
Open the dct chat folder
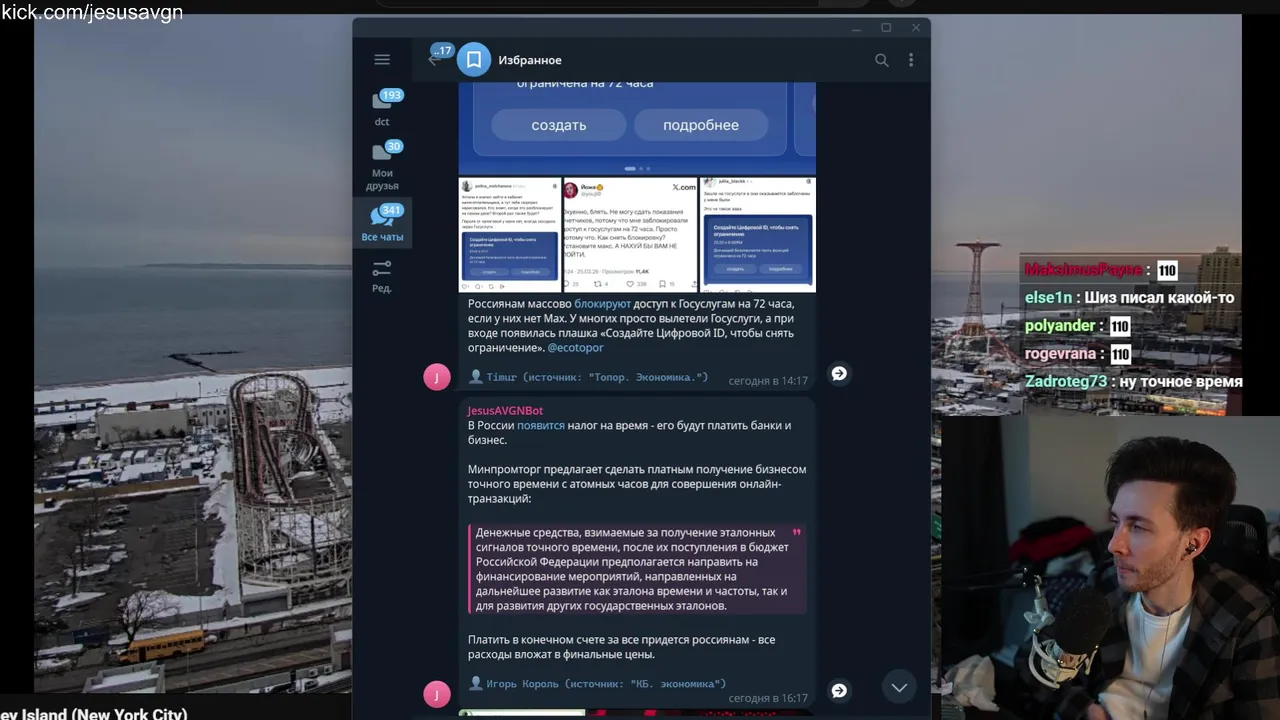tap(382, 108)
